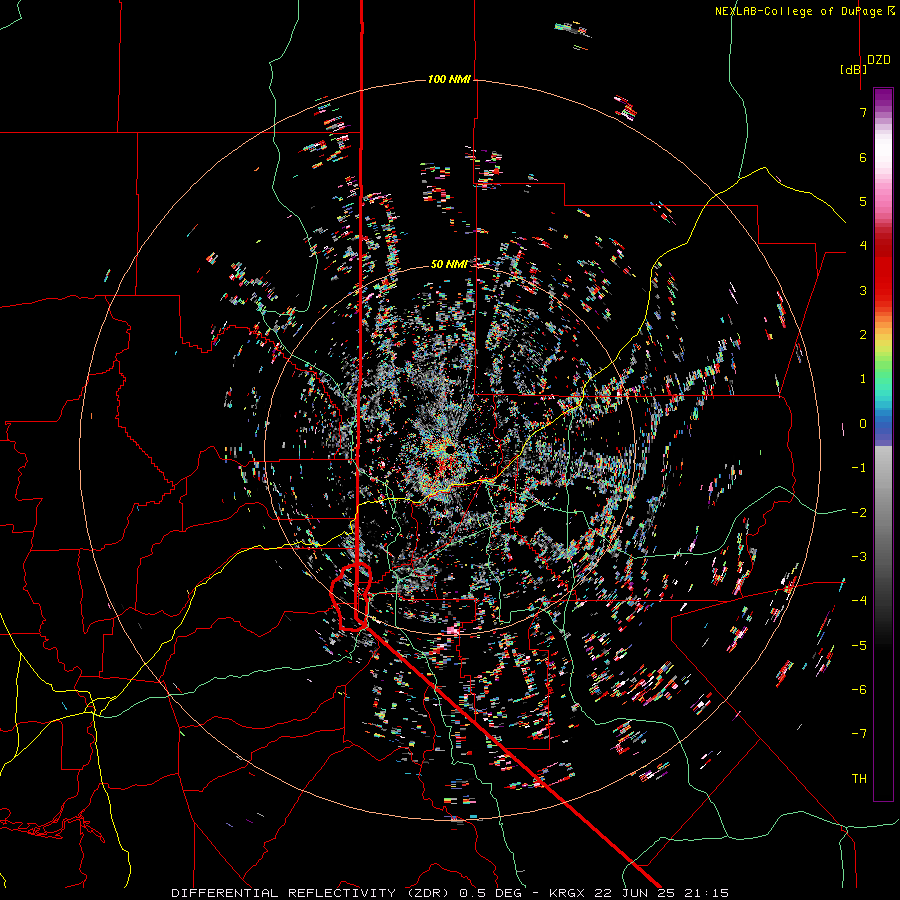The width and height of the screenshot is (900, 900).
Task: Click the 1 value on color scale
Action: tap(863, 379)
